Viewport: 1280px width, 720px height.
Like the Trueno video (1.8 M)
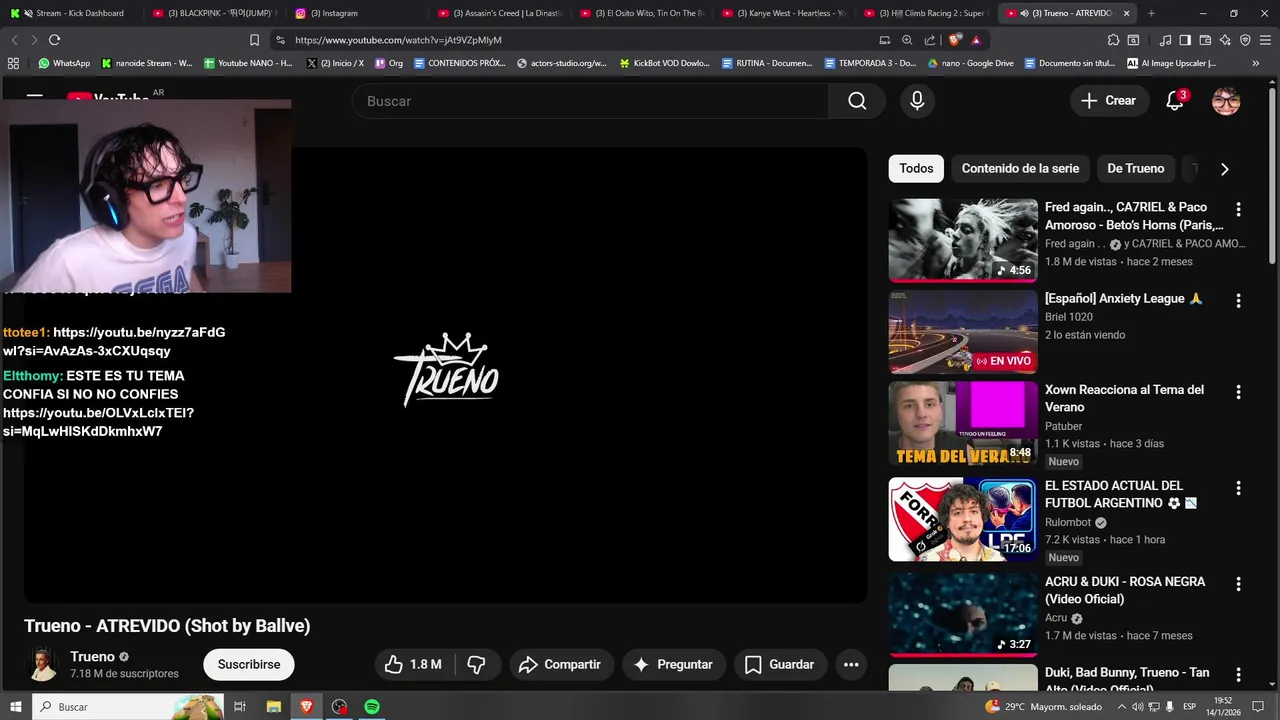pos(414,664)
